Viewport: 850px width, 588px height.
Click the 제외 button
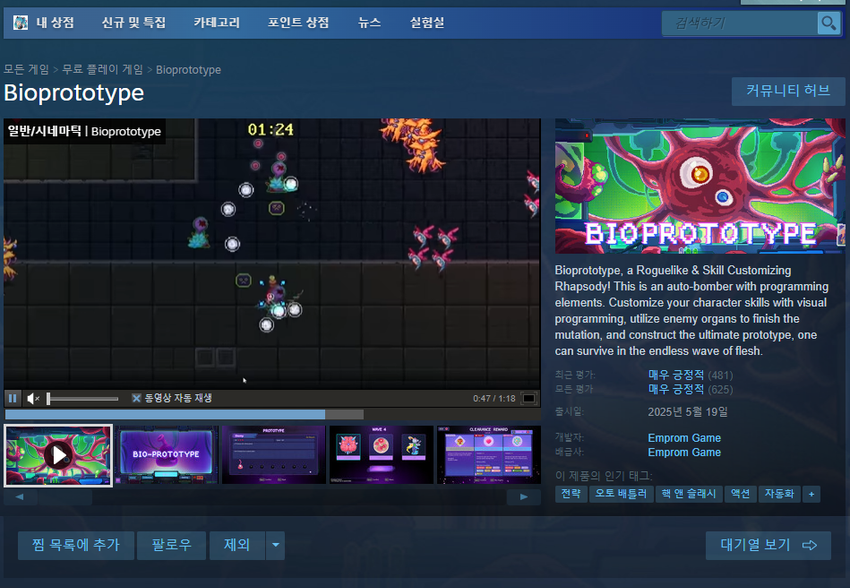click(237, 545)
